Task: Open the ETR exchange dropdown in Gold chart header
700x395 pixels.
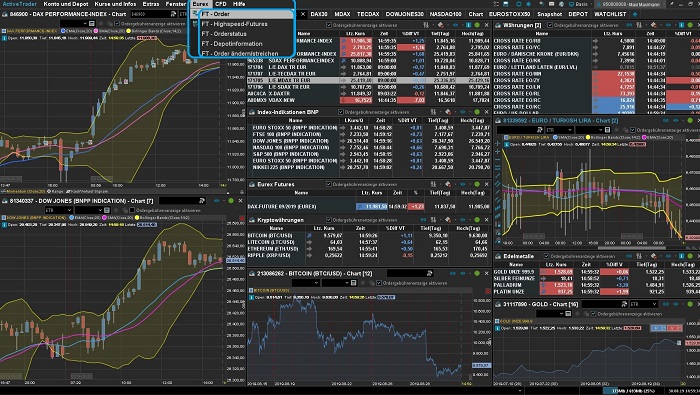Action: pyautogui.click(x=643, y=304)
